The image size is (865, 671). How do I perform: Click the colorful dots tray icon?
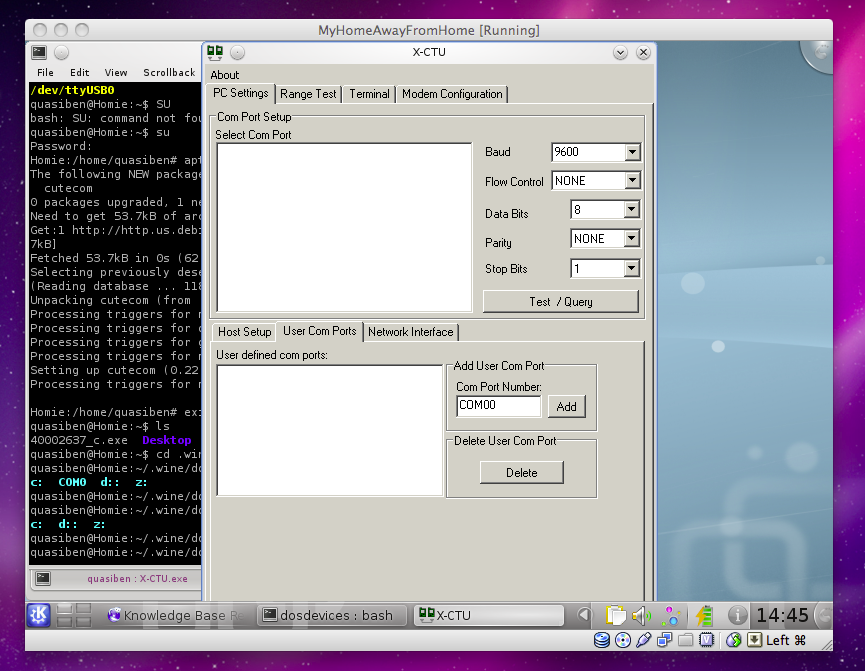(672, 615)
